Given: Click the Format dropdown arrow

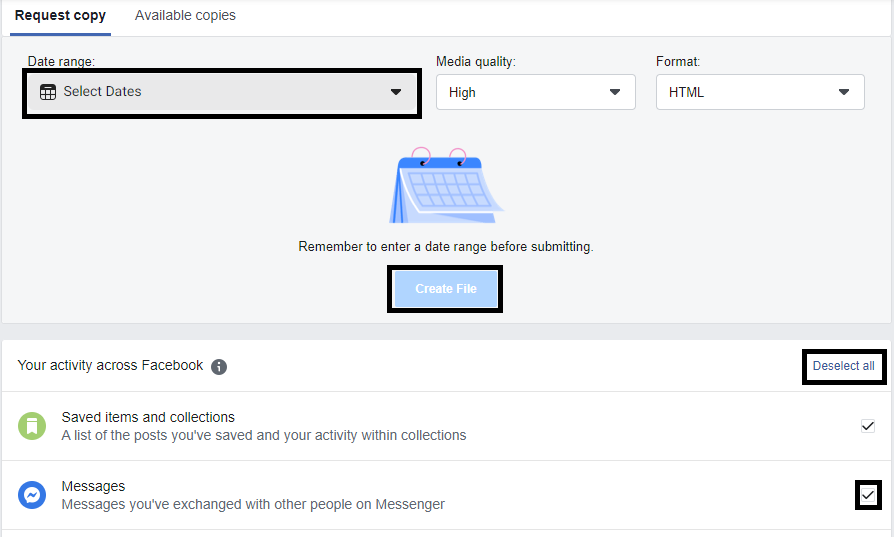Looking at the screenshot, I should (844, 93).
